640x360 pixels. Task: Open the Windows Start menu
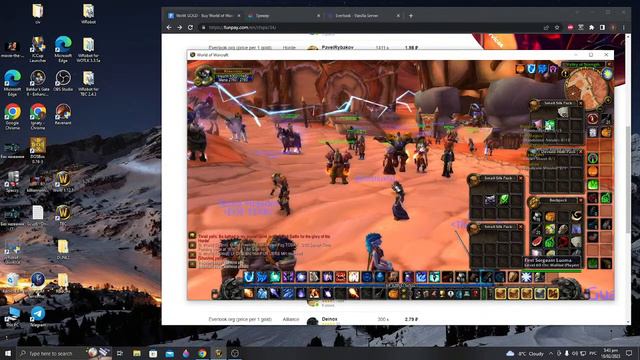coord(8,353)
